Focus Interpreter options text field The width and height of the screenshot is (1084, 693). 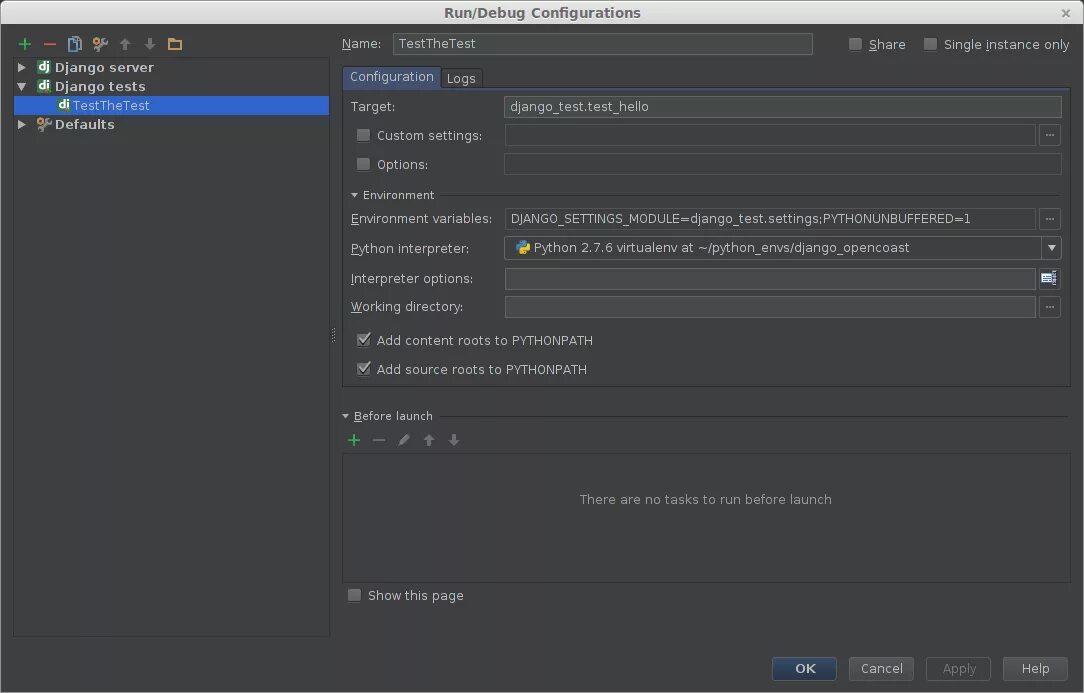click(770, 279)
